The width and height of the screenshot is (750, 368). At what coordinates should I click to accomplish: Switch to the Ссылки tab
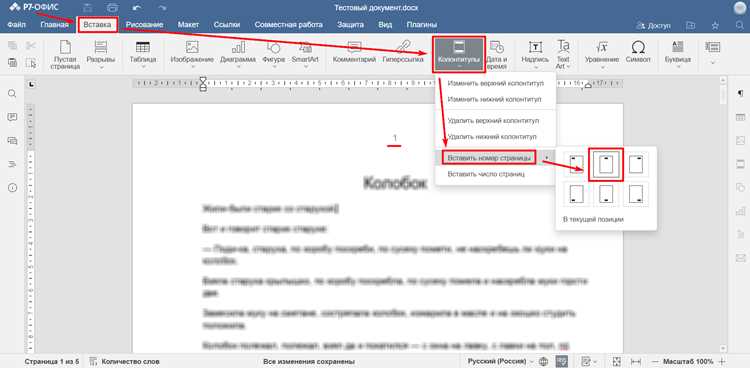pyautogui.click(x=227, y=24)
